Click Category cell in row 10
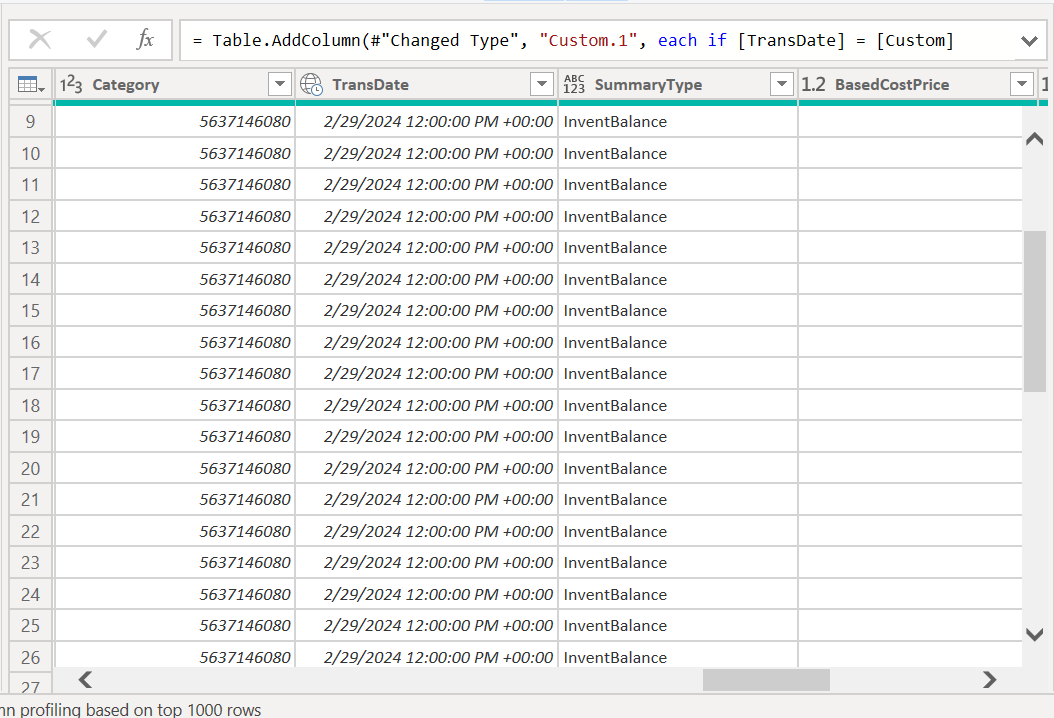The width and height of the screenshot is (1054, 718). (x=175, y=153)
